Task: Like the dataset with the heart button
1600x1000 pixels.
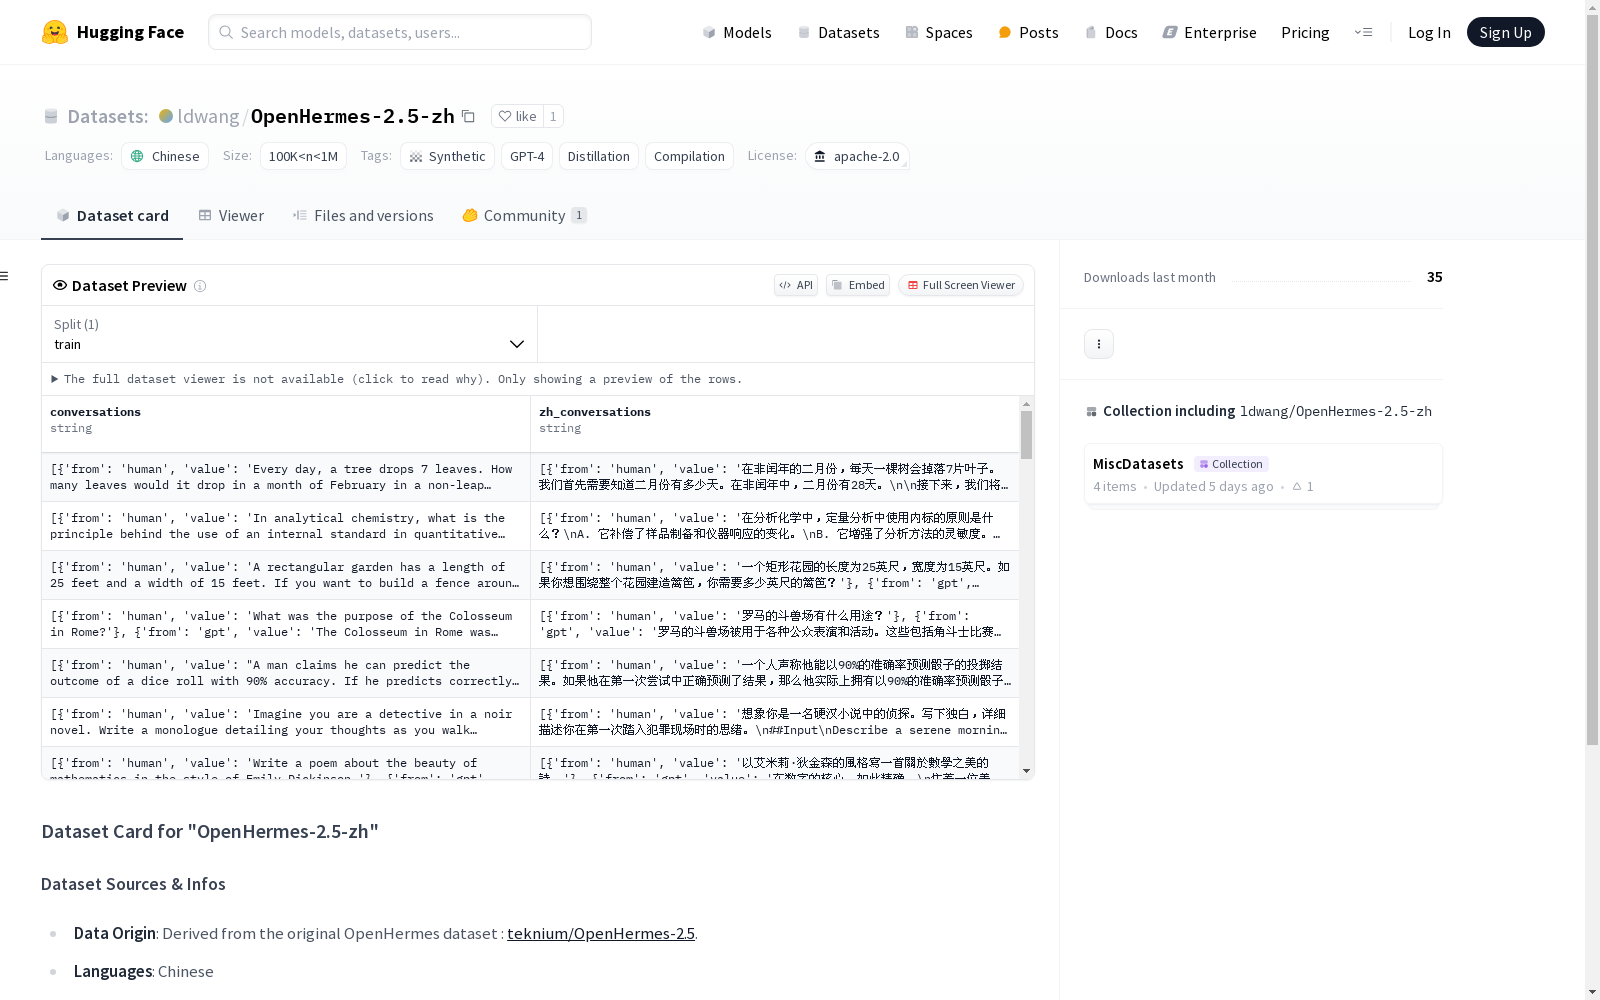Action: (x=518, y=116)
